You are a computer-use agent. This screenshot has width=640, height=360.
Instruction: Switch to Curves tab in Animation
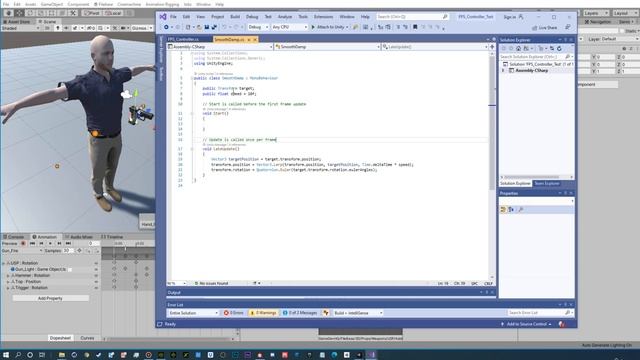87,338
